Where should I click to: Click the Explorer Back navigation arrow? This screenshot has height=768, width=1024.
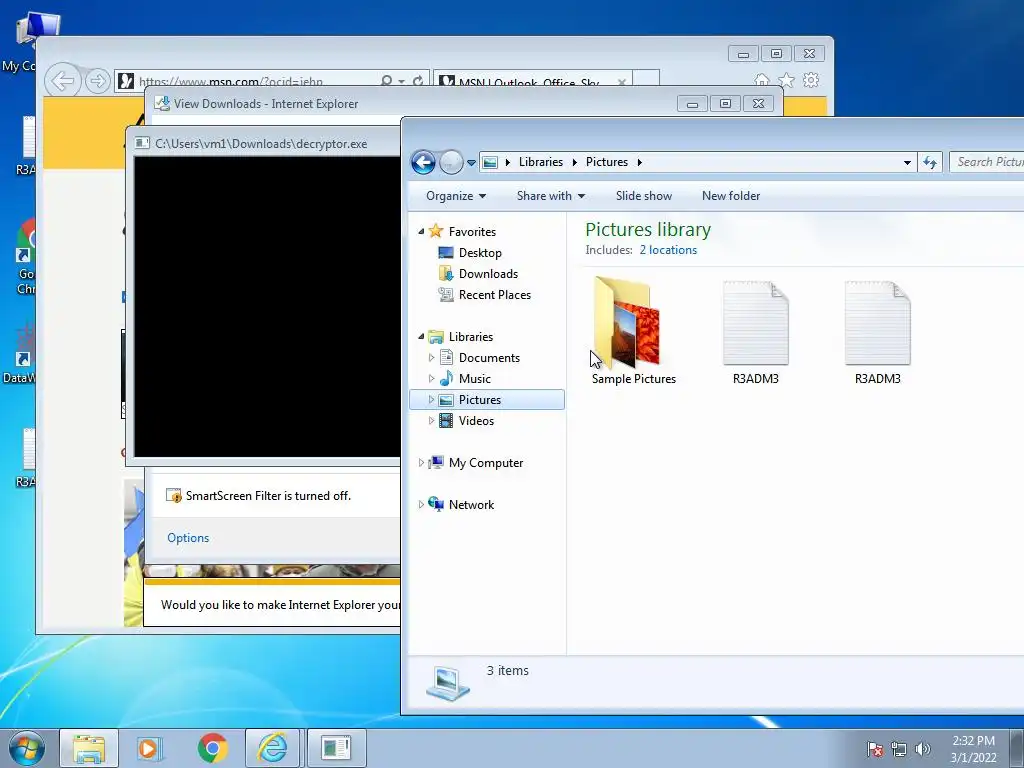point(423,162)
